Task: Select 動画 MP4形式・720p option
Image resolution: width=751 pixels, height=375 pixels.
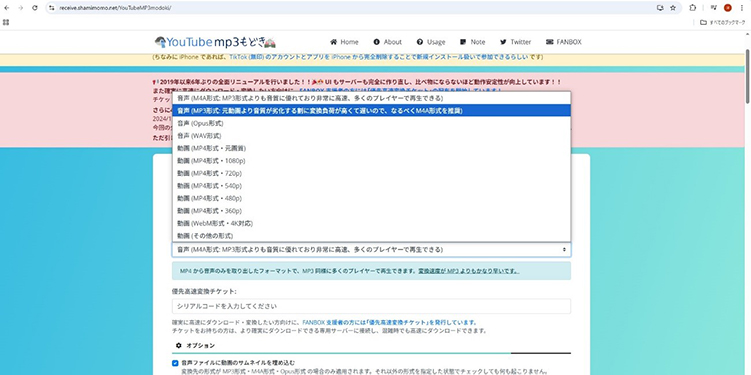Action: point(372,173)
